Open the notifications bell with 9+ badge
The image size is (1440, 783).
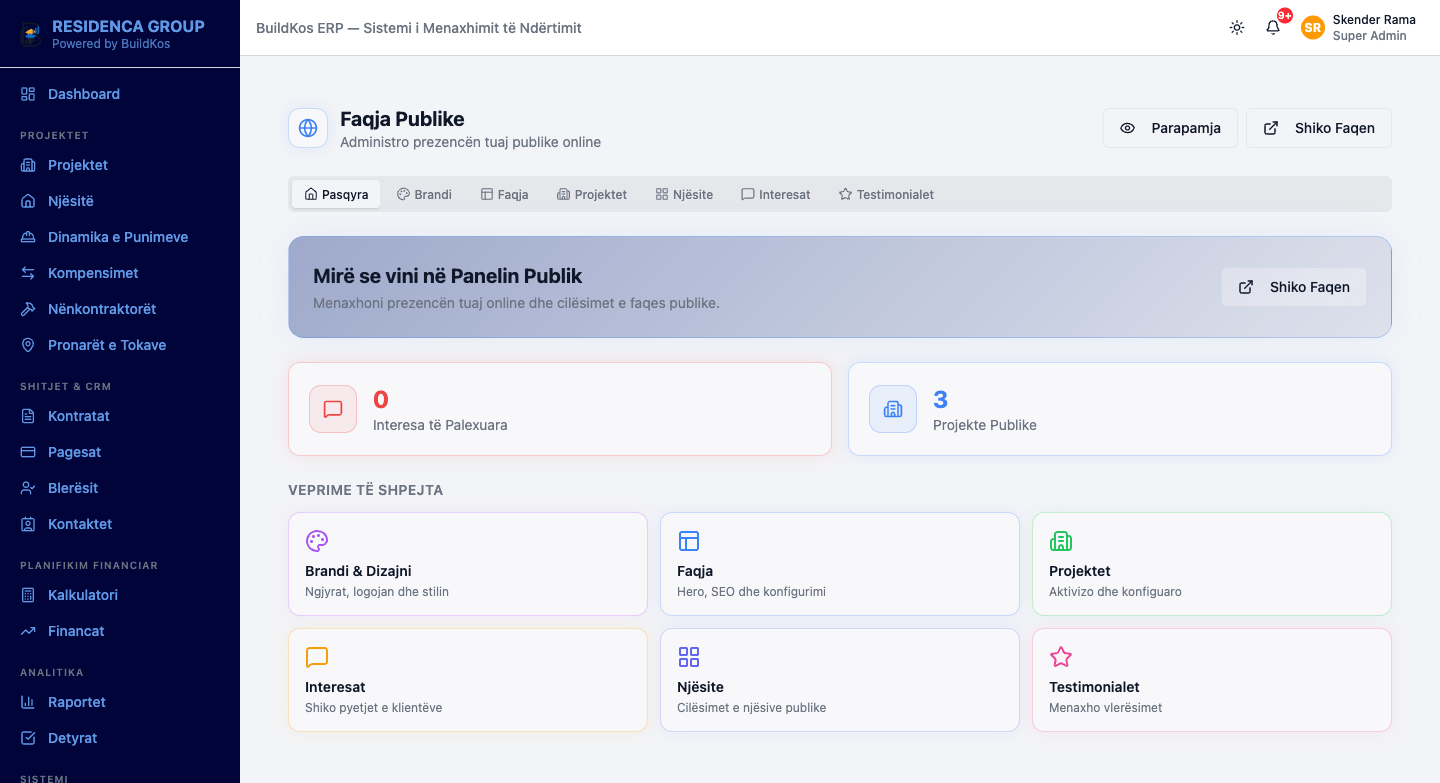[1273, 27]
